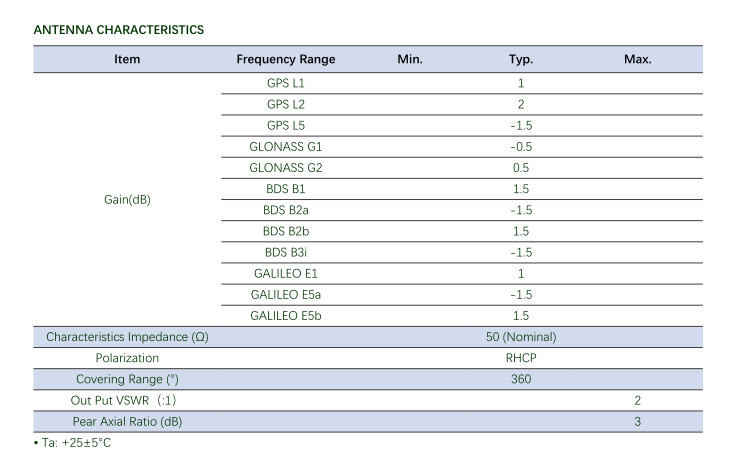Click the Typ. column header
Image resolution: width=735 pixels, height=459 pixels.
tap(521, 59)
